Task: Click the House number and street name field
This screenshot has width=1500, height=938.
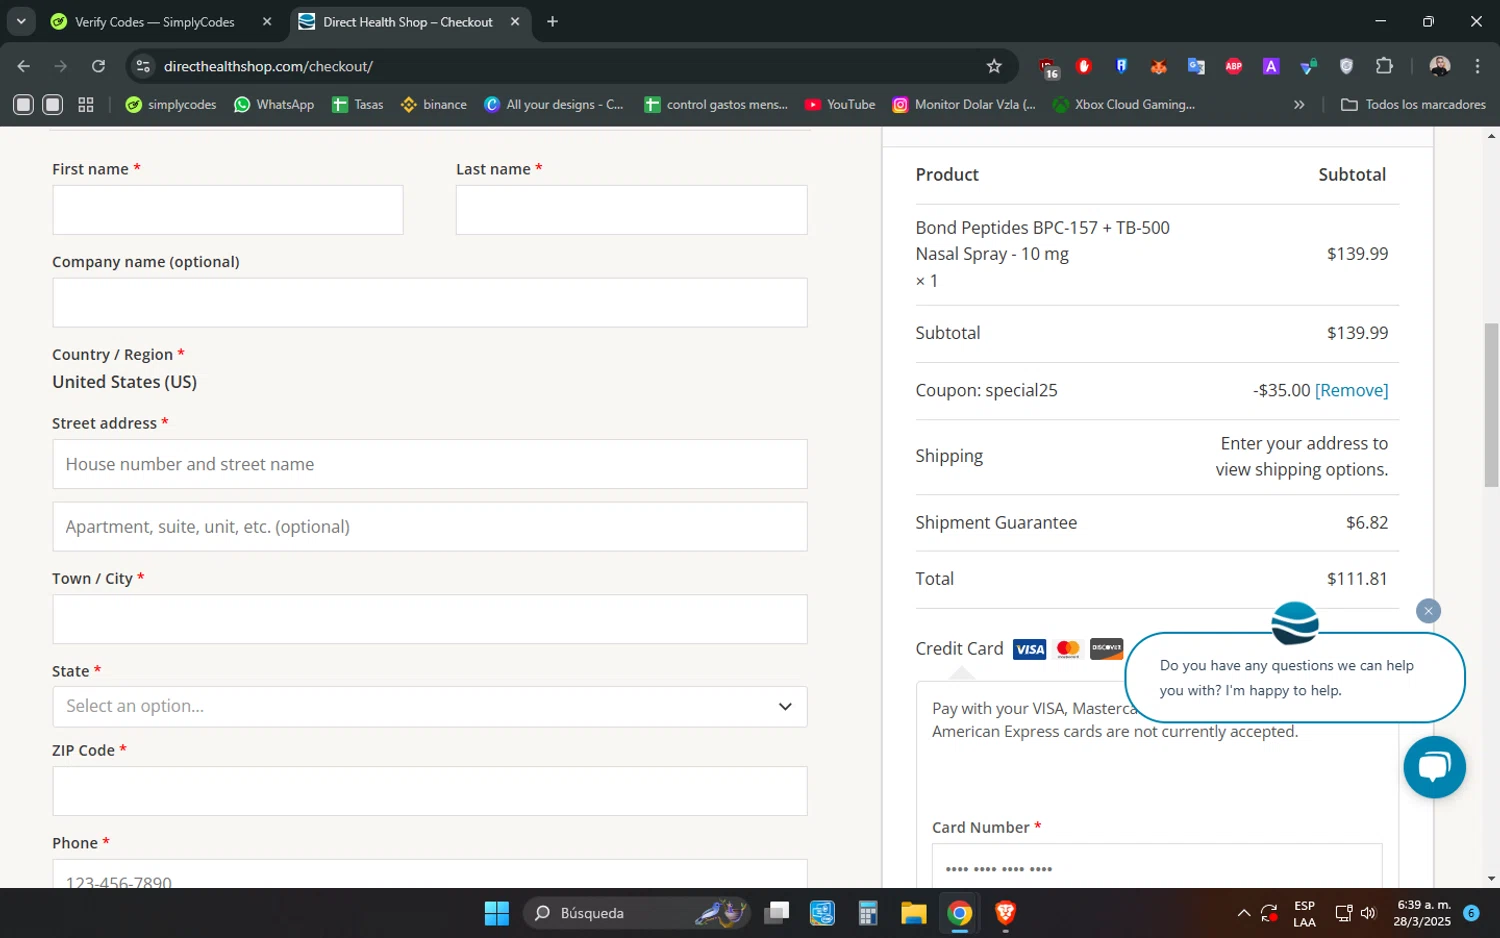Action: tap(430, 464)
